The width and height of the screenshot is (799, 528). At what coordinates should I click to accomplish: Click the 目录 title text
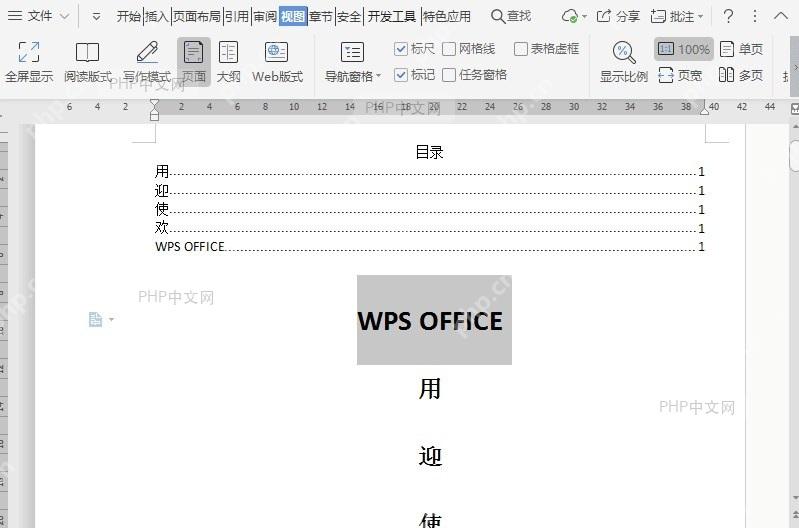click(430, 152)
